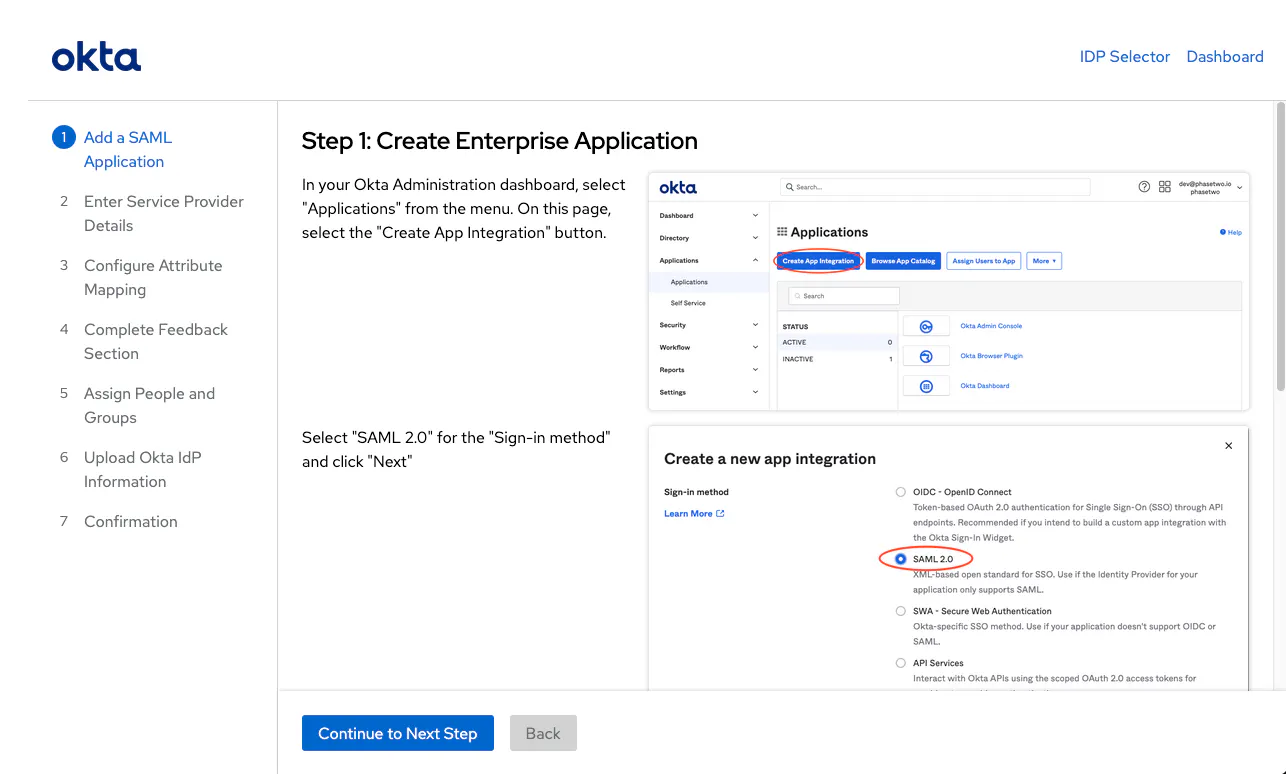Select the OIDC - OpenID Connect radio option
The width and height of the screenshot is (1286, 774).
(901, 492)
